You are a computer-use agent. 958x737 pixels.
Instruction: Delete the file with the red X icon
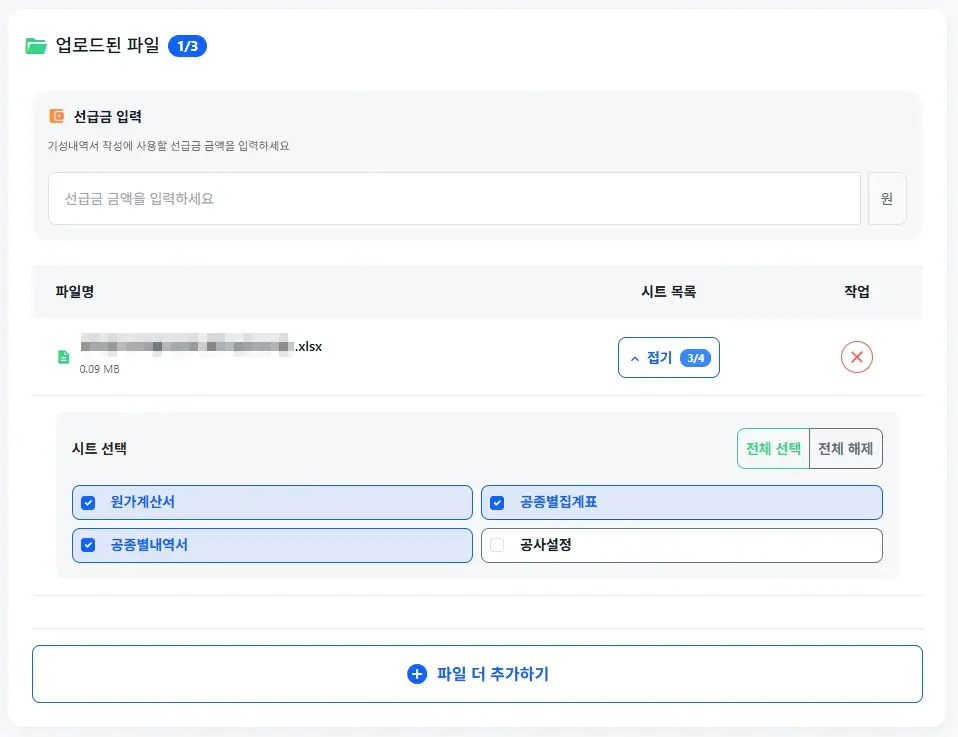coord(857,357)
